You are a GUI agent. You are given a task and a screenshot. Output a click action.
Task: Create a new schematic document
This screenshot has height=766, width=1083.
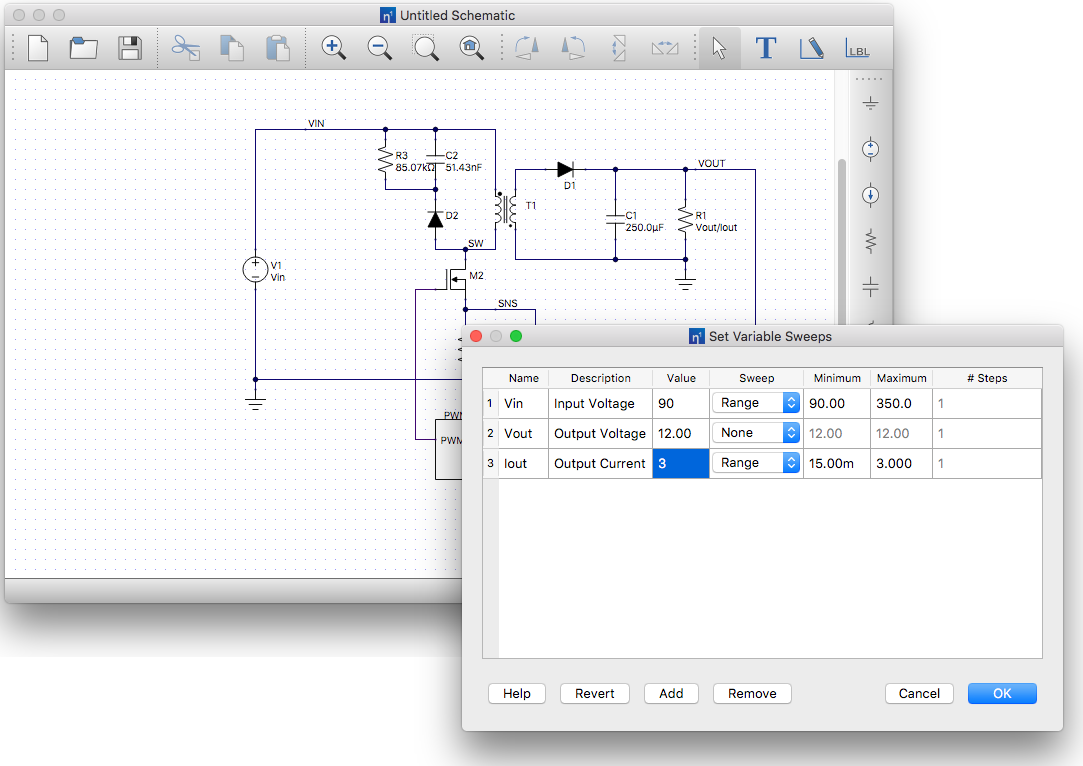point(39,48)
